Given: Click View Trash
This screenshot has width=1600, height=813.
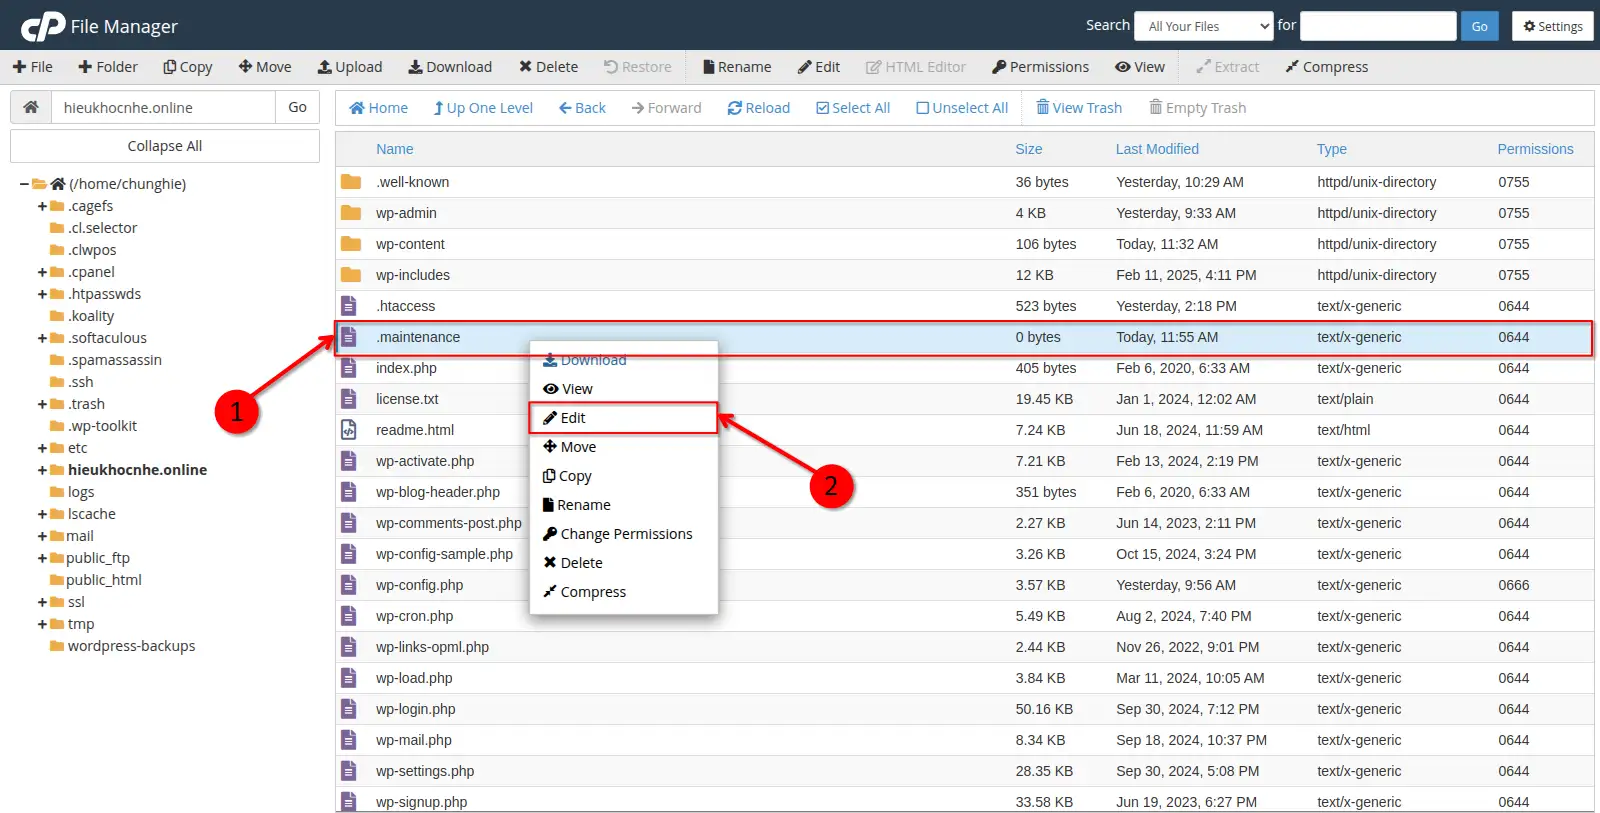Looking at the screenshot, I should (x=1079, y=108).
